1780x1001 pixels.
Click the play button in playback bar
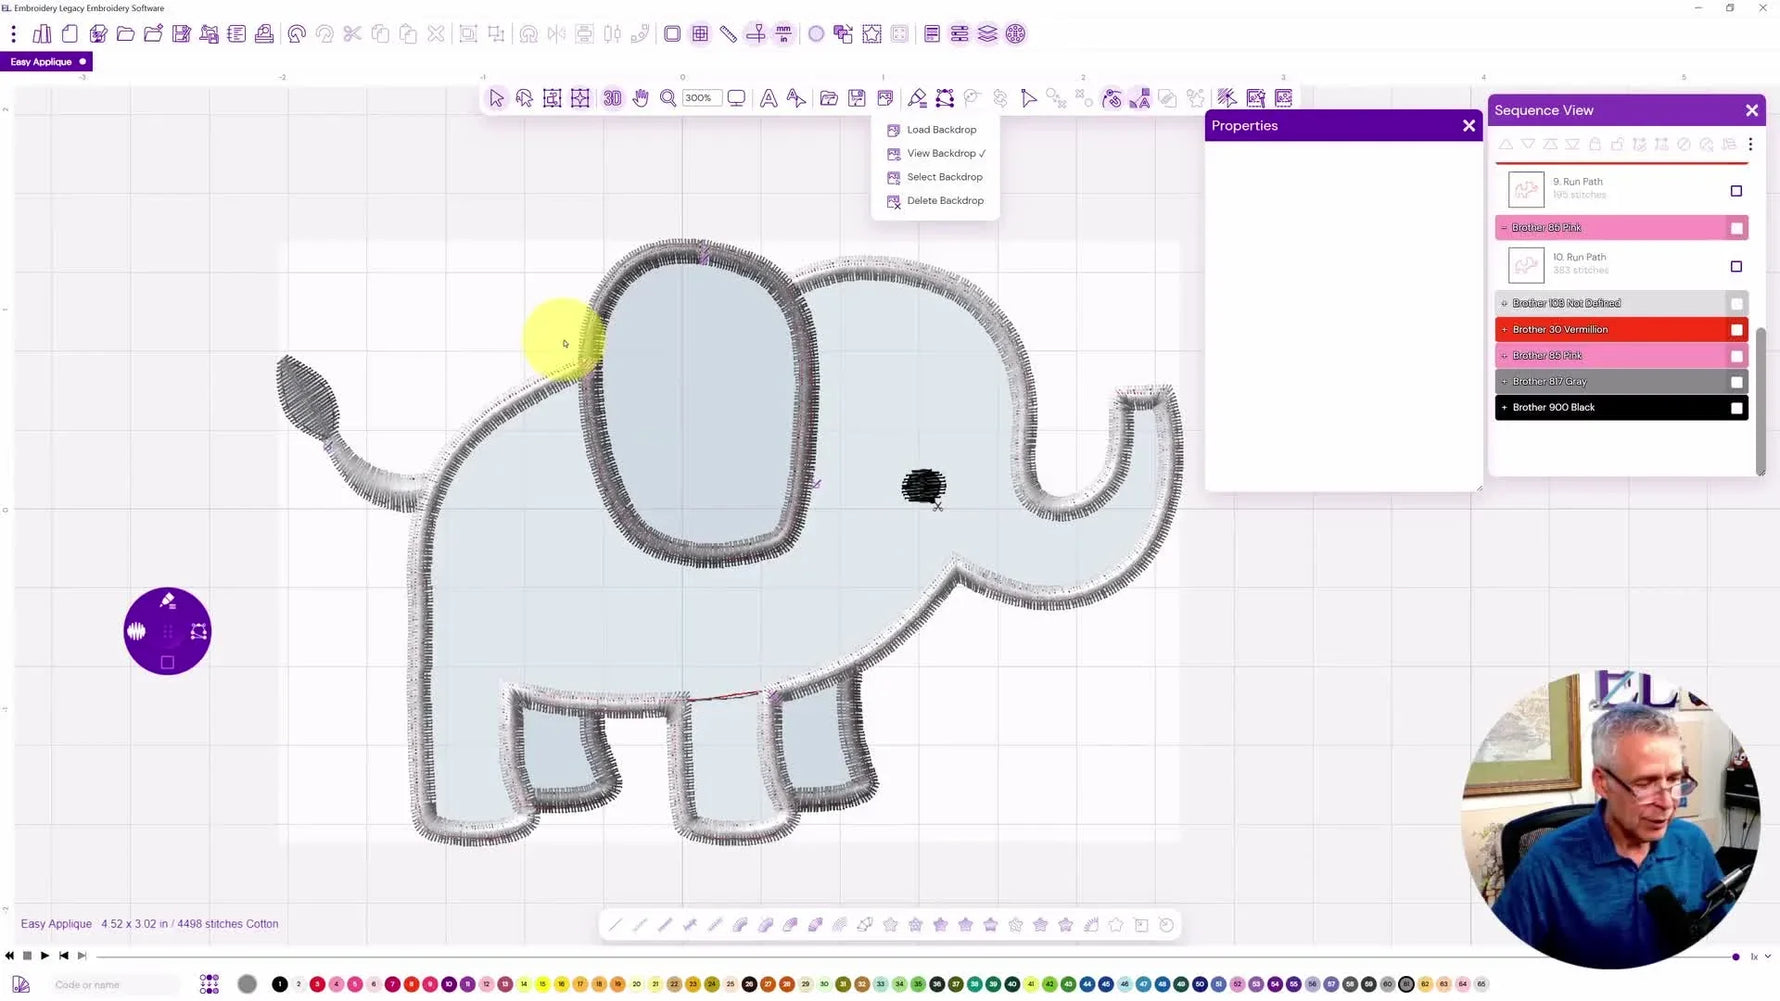pyautogui.click(x=45, y=956)
